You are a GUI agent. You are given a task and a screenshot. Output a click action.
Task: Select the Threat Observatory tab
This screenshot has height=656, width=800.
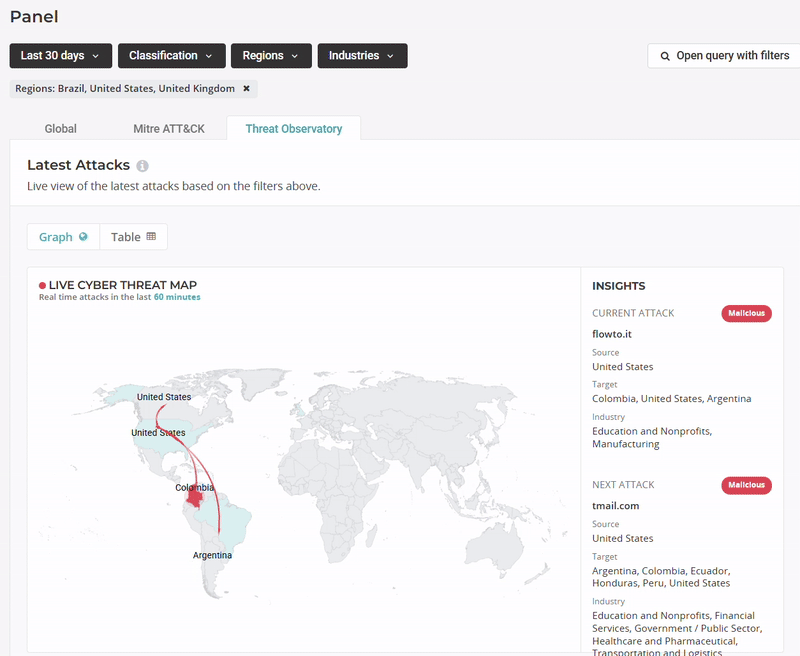point(293,129)
